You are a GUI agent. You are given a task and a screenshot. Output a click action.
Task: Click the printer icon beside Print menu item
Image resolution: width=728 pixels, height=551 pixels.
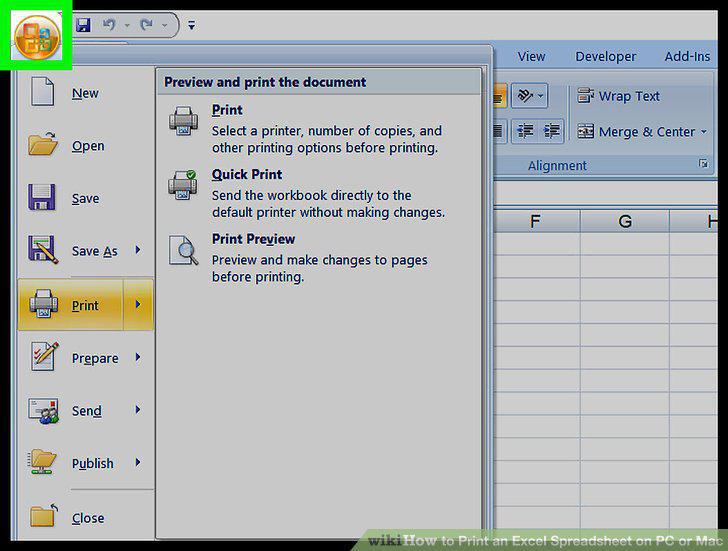click(x=44, y=304)
